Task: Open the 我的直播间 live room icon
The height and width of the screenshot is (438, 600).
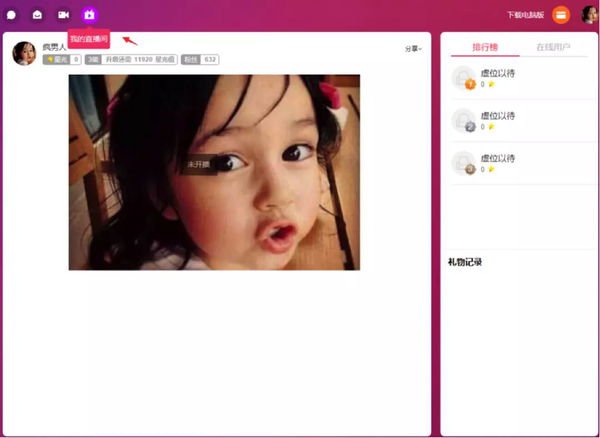Action: point(90,15)
